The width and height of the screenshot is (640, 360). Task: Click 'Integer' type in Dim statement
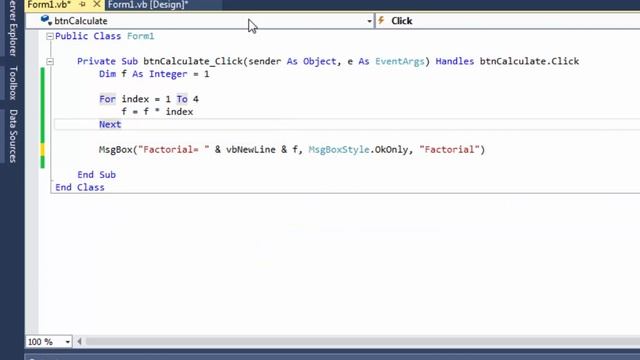pyautogui.click(x=168, y=74)
